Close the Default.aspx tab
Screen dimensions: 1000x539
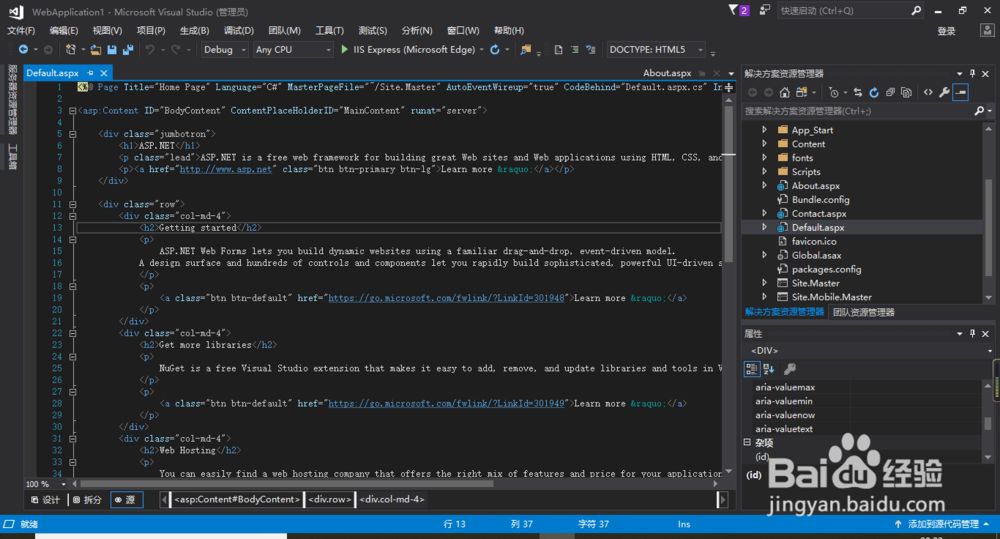(x=104, y=73)
